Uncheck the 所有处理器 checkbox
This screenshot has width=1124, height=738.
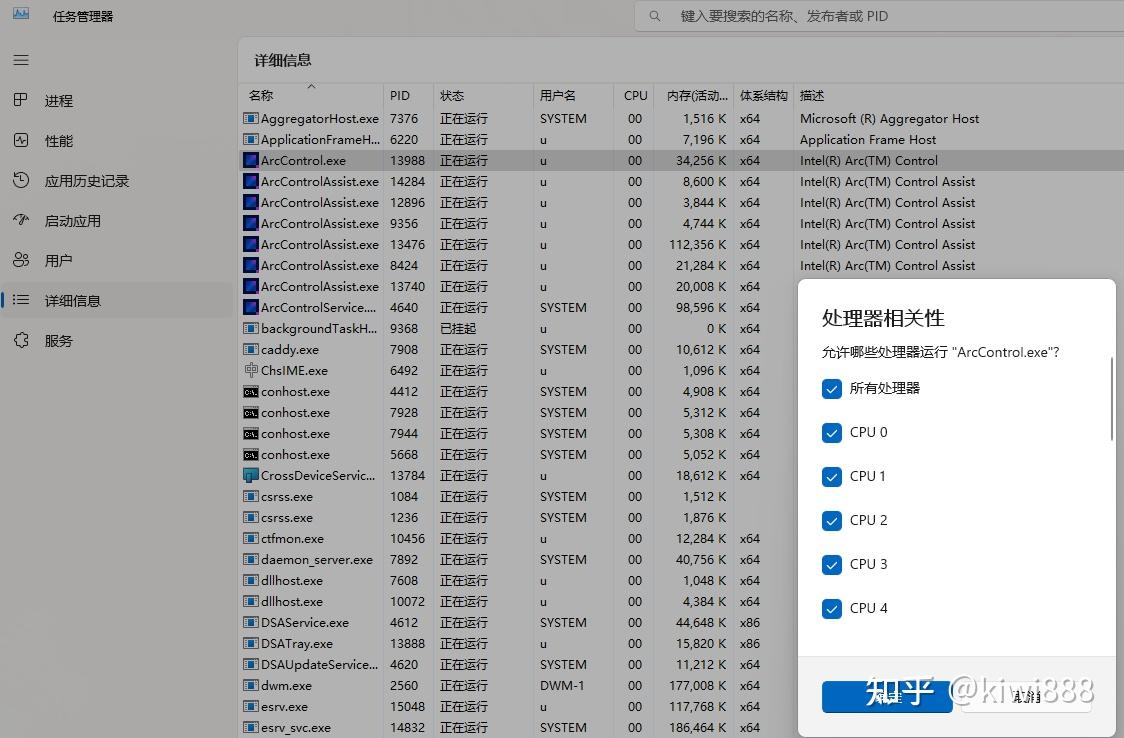tap(832, 389)
